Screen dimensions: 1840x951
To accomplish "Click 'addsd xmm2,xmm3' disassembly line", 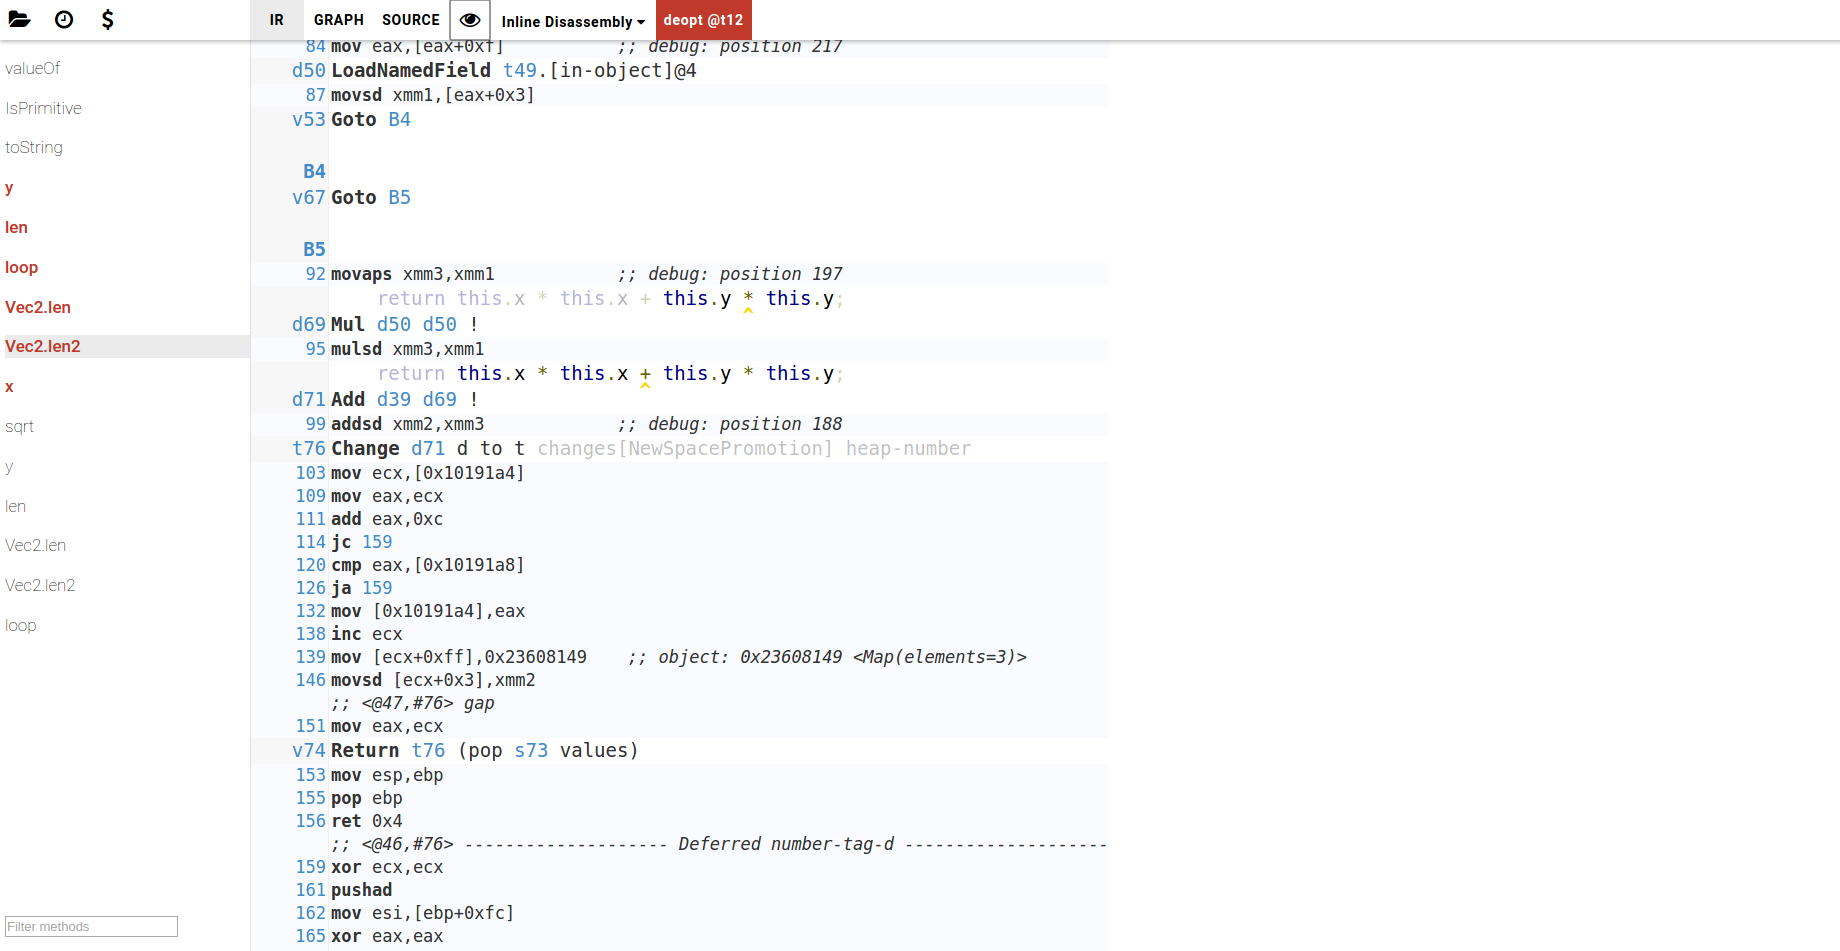I will pos(408,424).
